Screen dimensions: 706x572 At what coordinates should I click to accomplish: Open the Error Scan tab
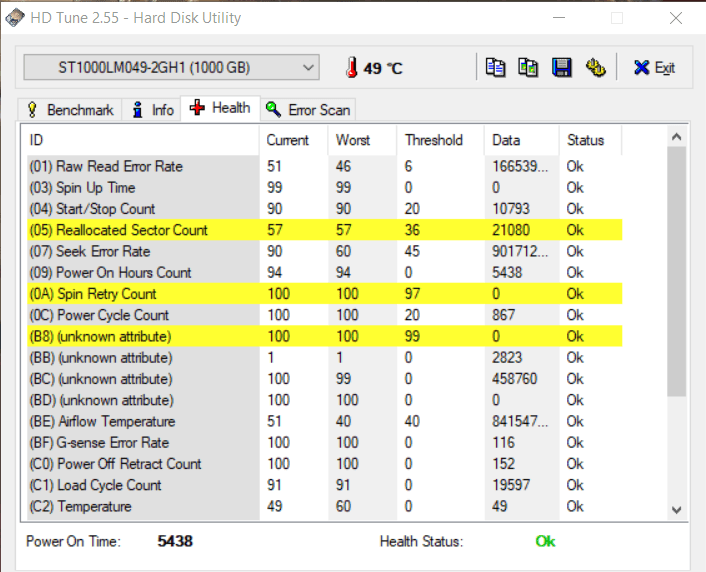click(308, 110)
